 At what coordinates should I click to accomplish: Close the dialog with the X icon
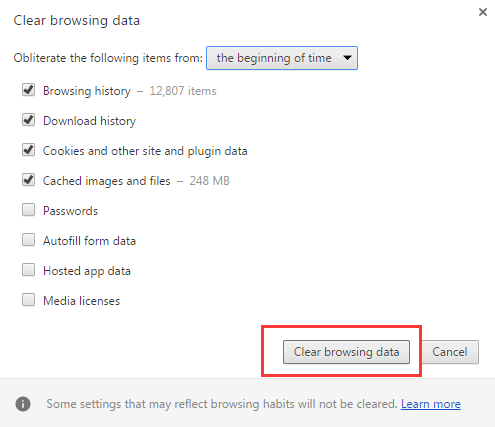pos(483,12)
